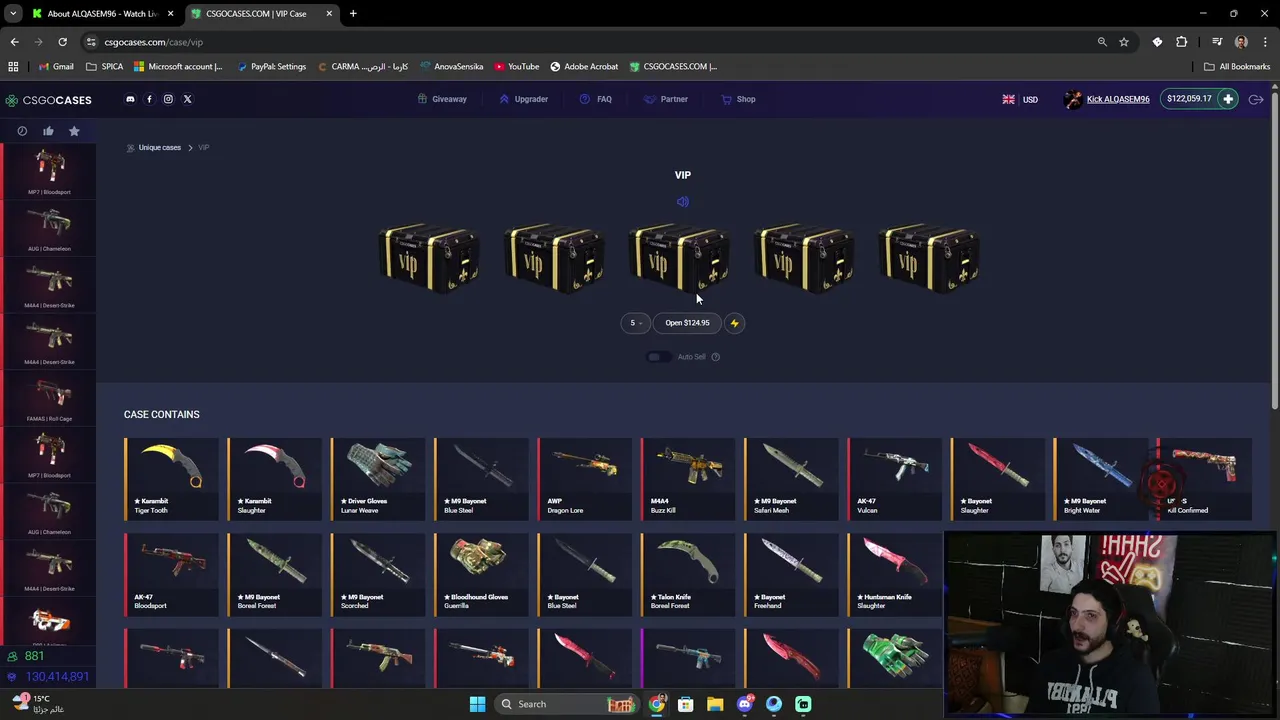Image resolution: width=1280 pixels, height=720 pixels.
Task: Select the AWP Dragon Lore item card
Action: [585, 479]
